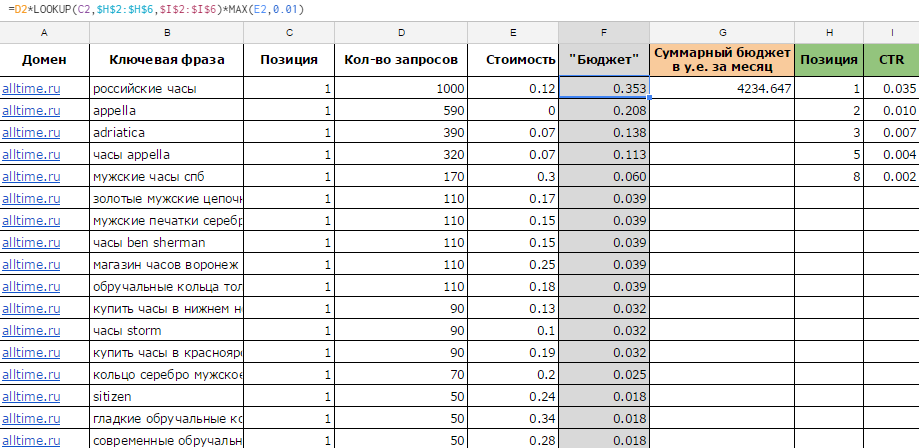Select cell 'российские часы'
The width and height of the screenshot is (919, 448).
click(166, 89)
